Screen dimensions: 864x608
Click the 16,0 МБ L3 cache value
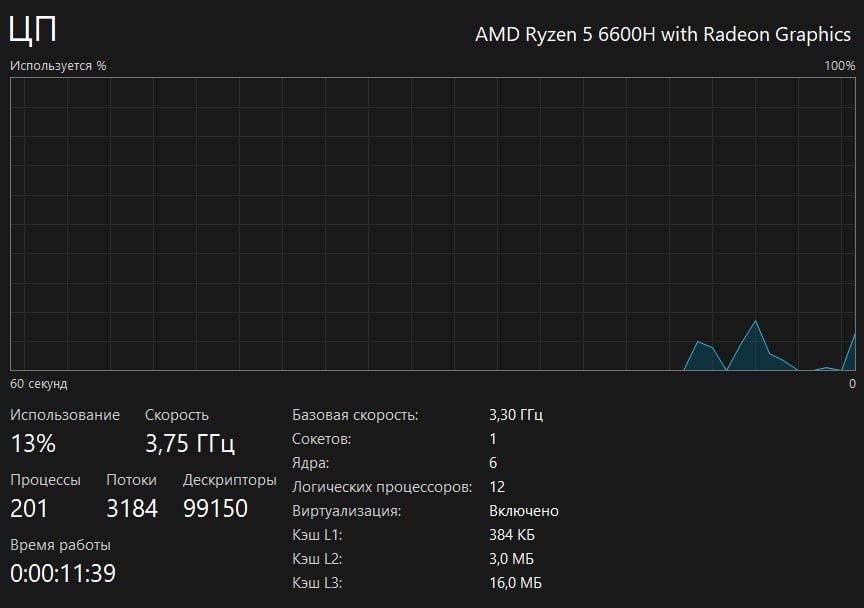[515, 583]
